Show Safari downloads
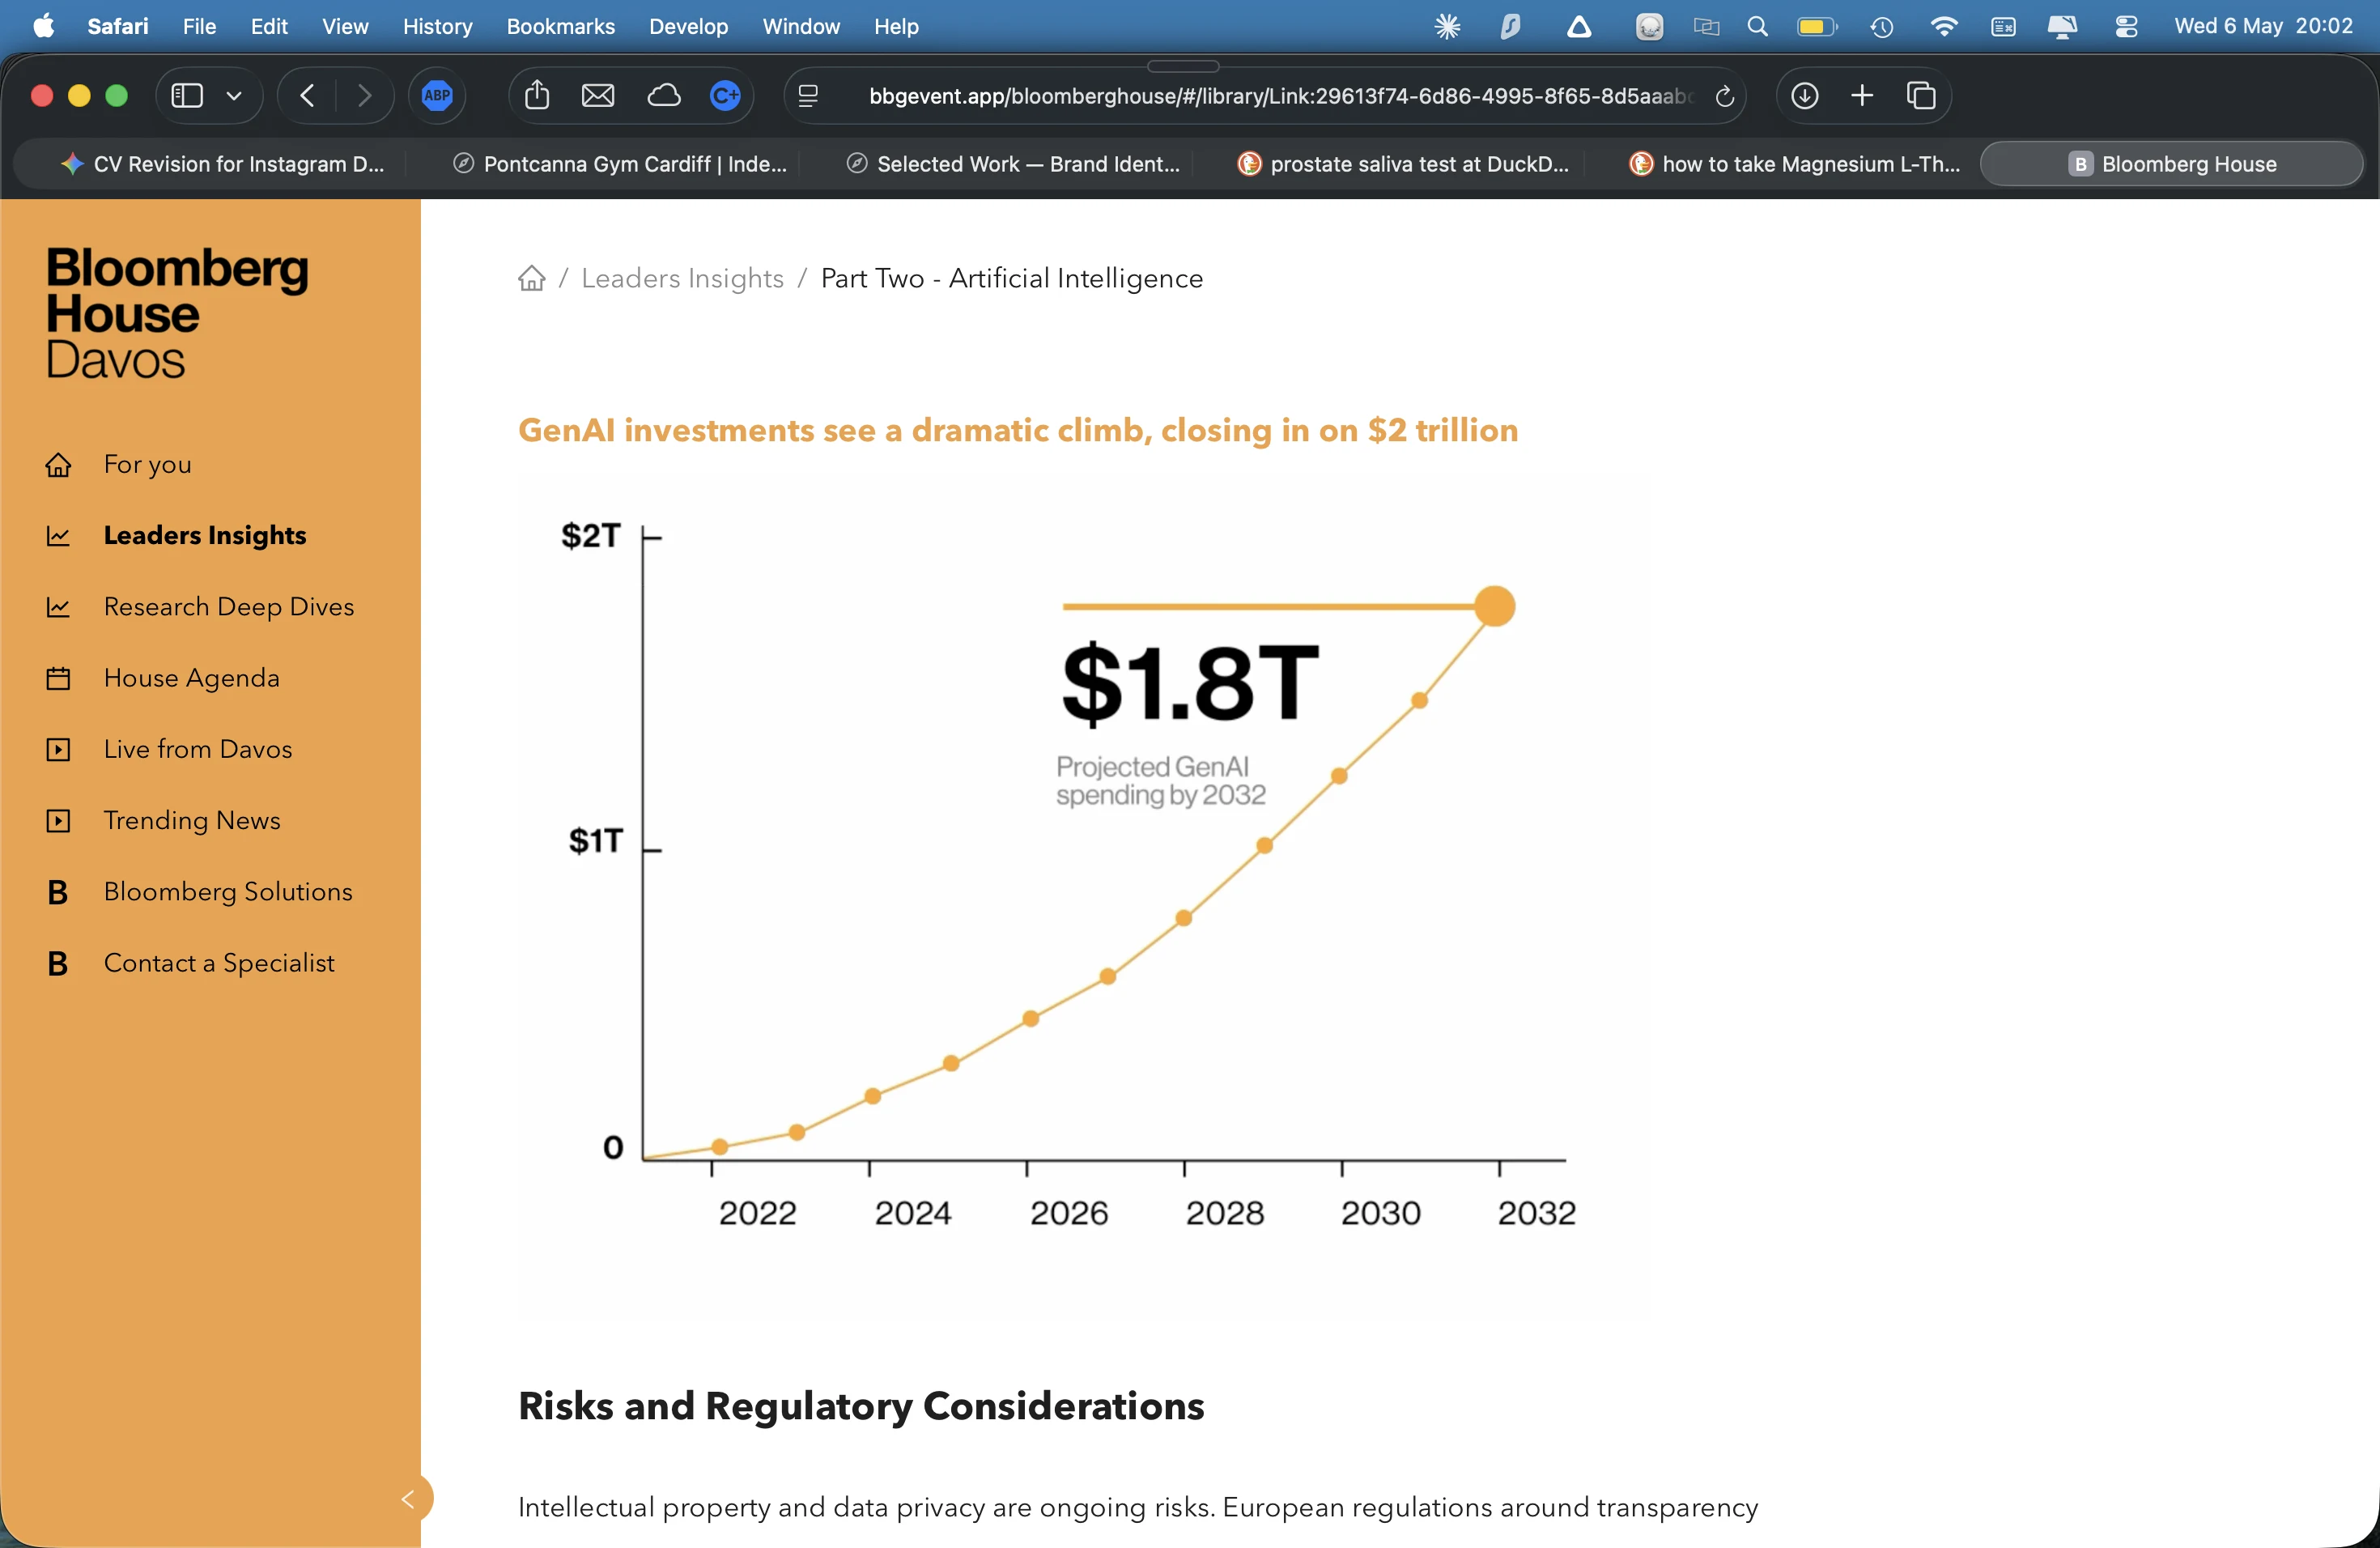This screenshot has width=2380, height=1548. 1804,96
